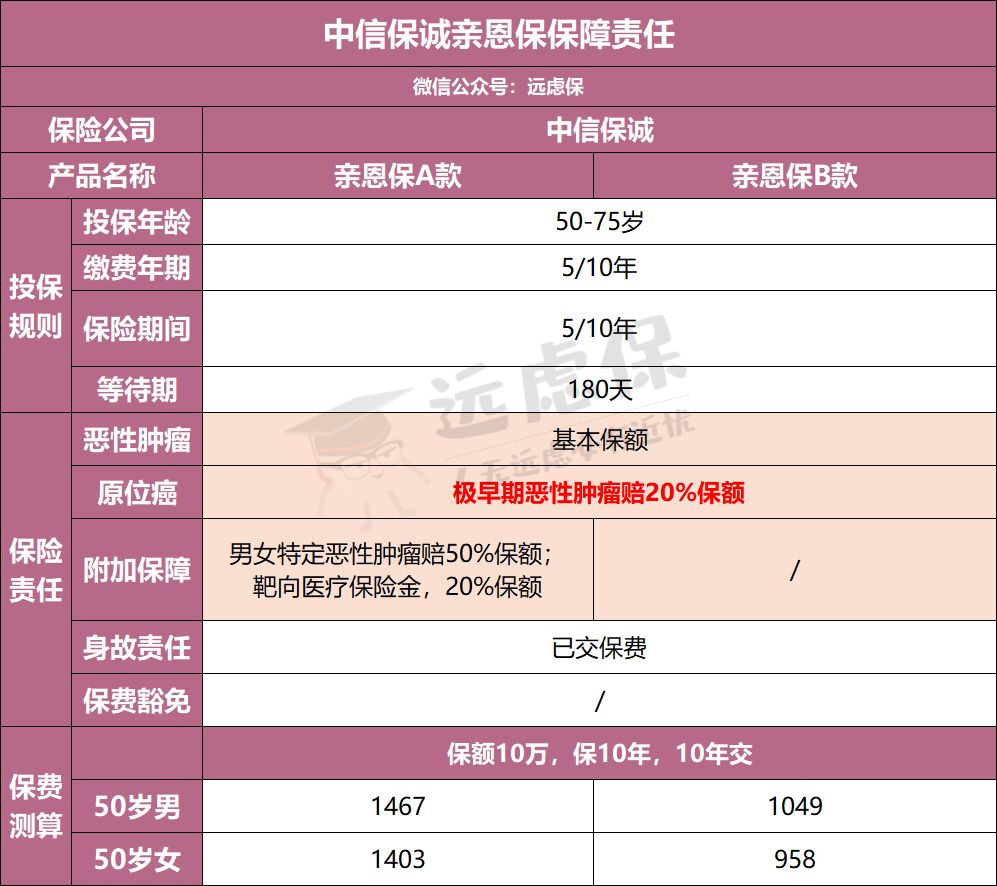Click the premium value 1049
997x886 pixels.
[794, 806]
